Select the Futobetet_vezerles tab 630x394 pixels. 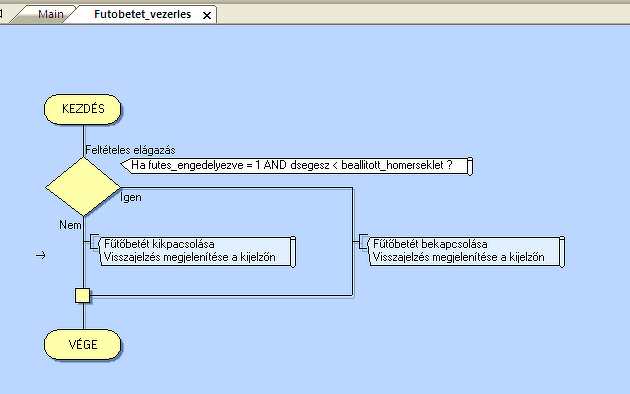click(x=142, y=14)
